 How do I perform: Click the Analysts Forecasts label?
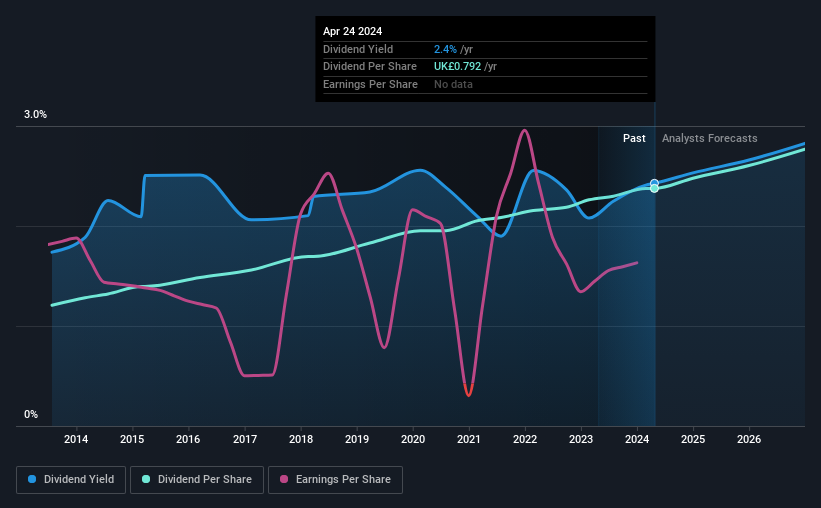click(x=709, y=138)
